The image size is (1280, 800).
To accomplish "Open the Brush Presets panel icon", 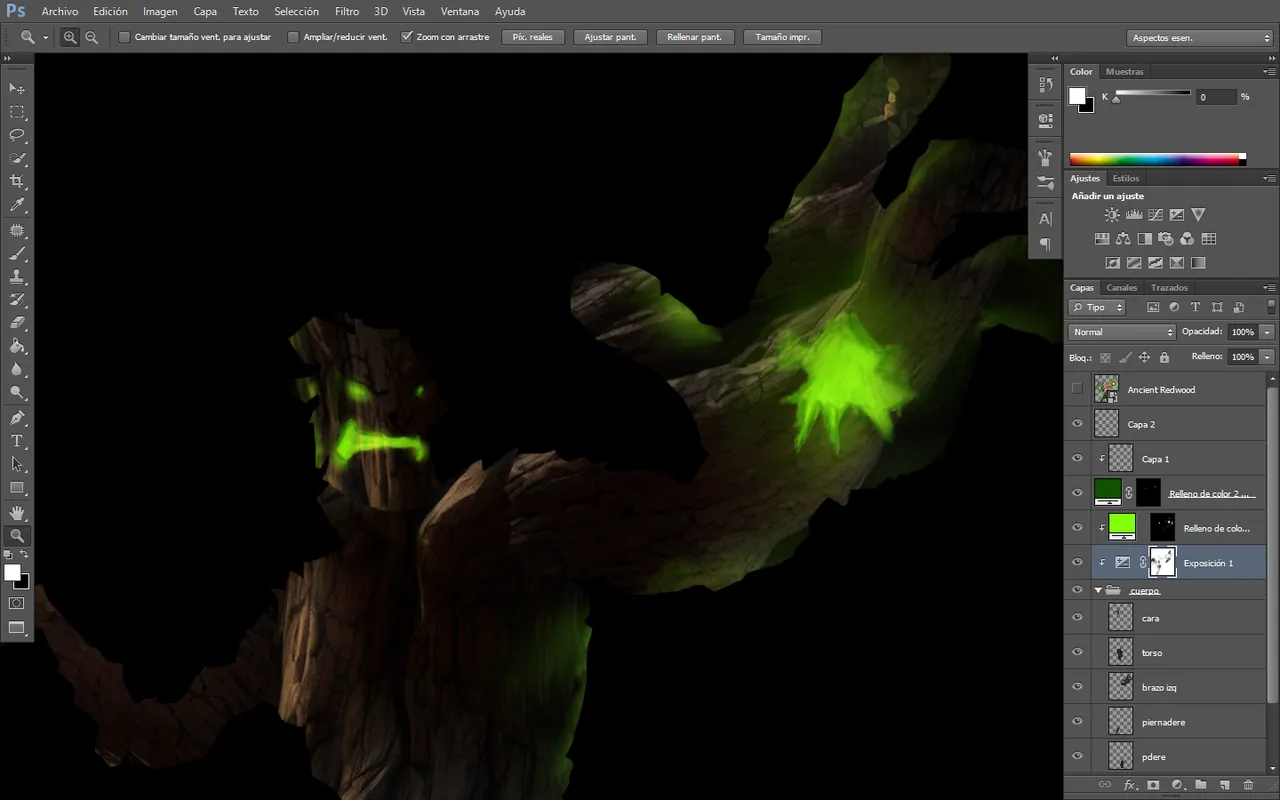I will [x=1045, y=183].
